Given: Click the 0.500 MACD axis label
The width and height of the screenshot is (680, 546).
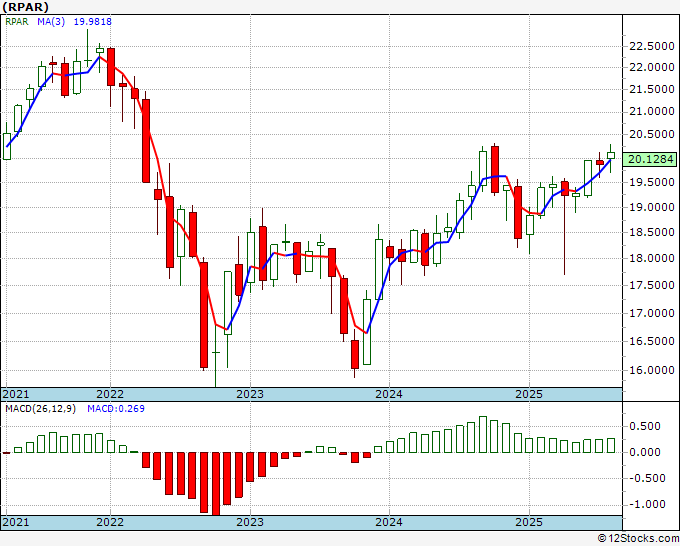Looking at the screenshot, I should tap(644, 426).
